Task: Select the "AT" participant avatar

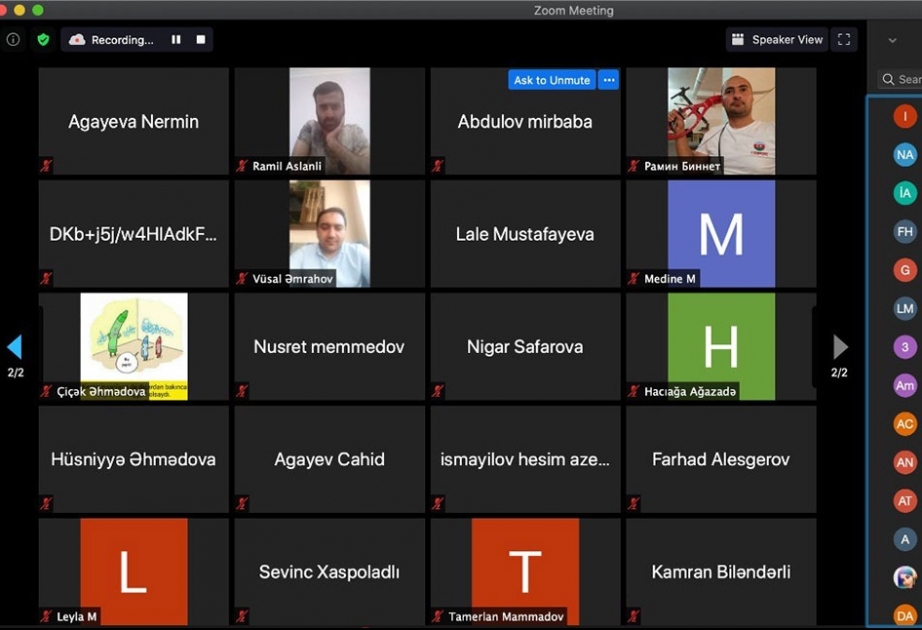Action: pos(905,501)
